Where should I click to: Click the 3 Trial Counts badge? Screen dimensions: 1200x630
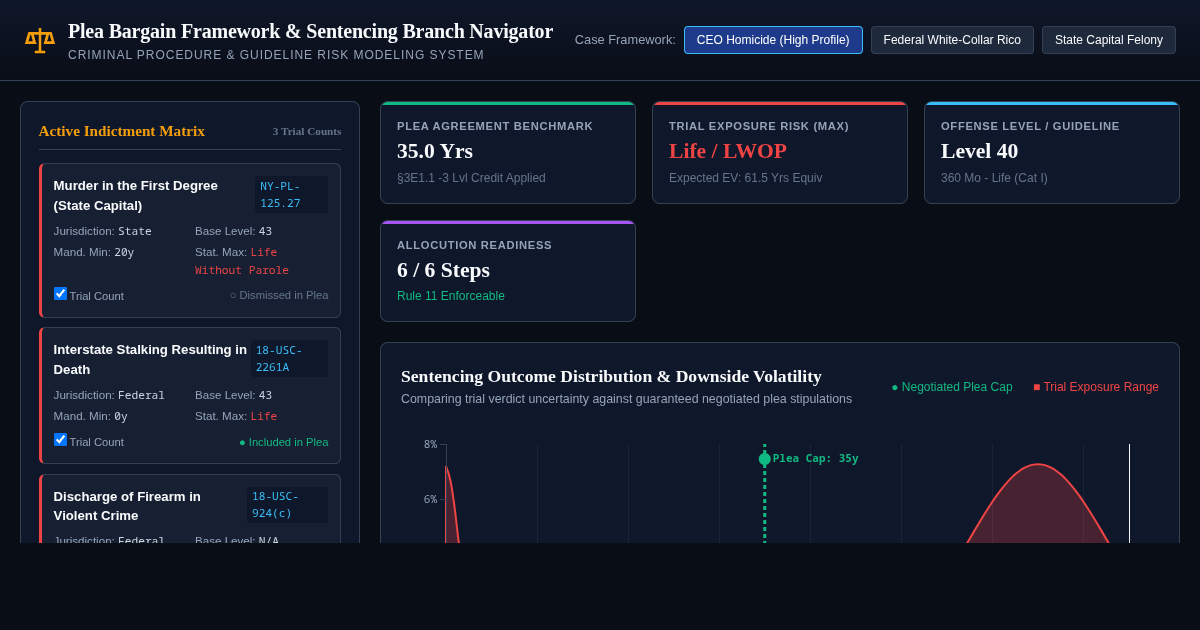point(307,131)
